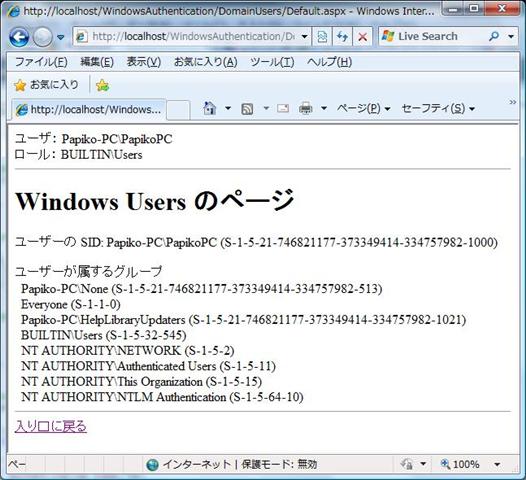Click the NT AUTHORITY\NETWORK line
Screen dimensions: 526x480
(128, 351)
